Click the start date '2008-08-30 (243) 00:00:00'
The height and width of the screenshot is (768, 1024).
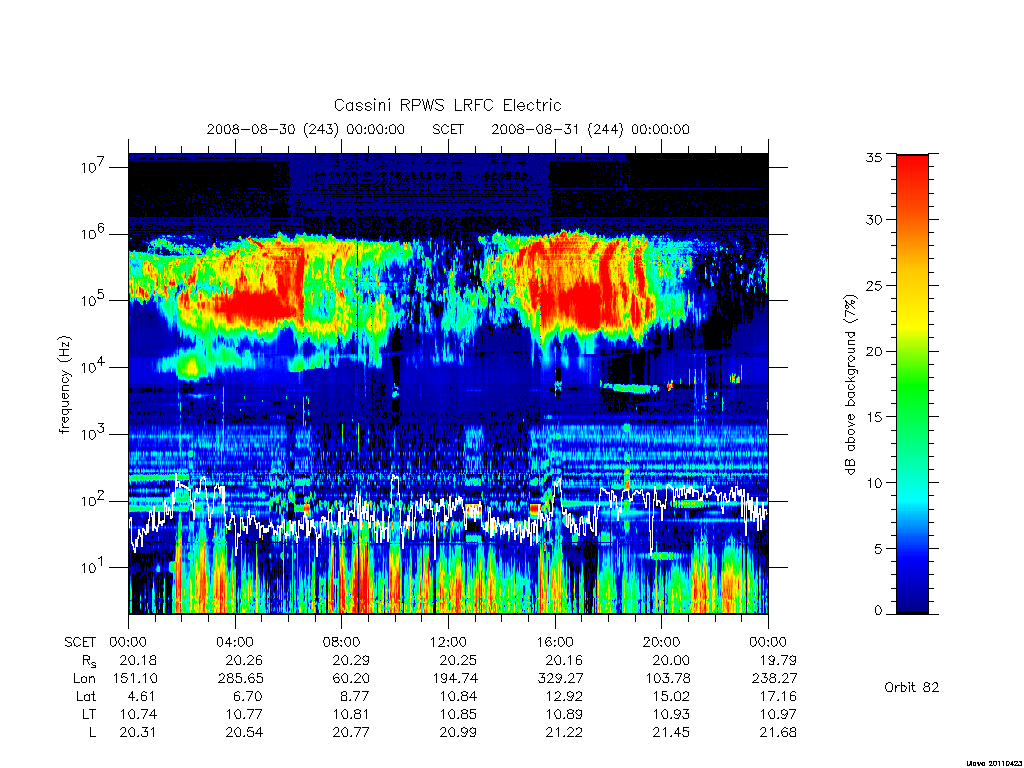tap(306, 129)
